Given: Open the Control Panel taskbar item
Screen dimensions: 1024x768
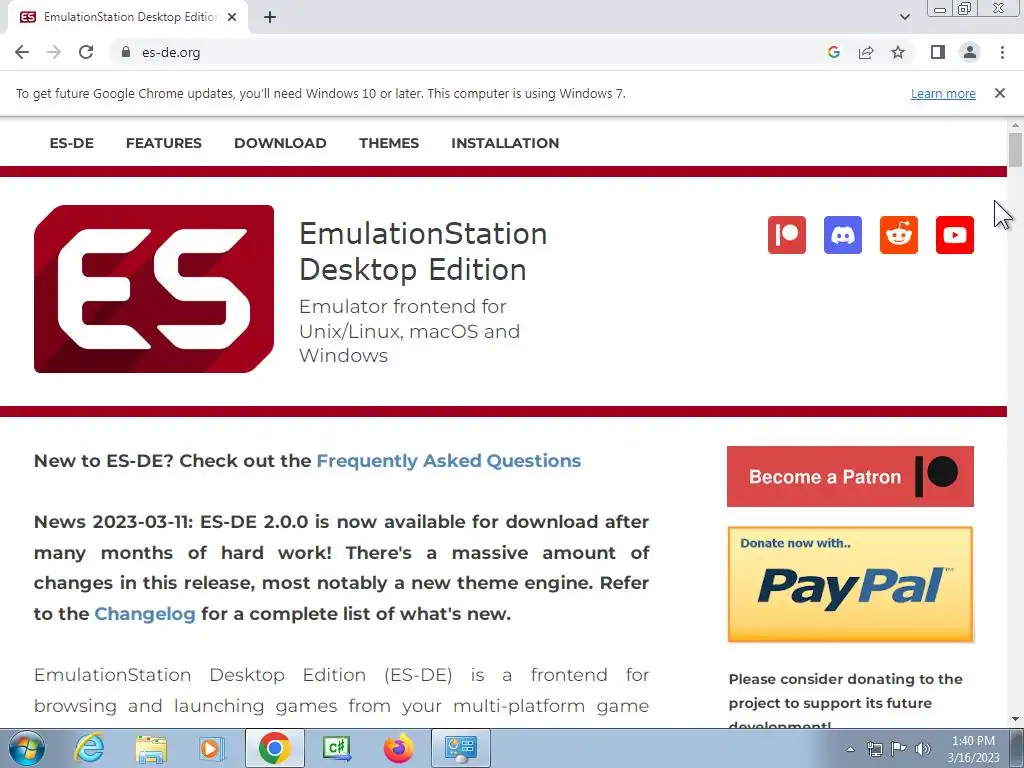Looking at the screenshot, I should (x=461, y=748).
